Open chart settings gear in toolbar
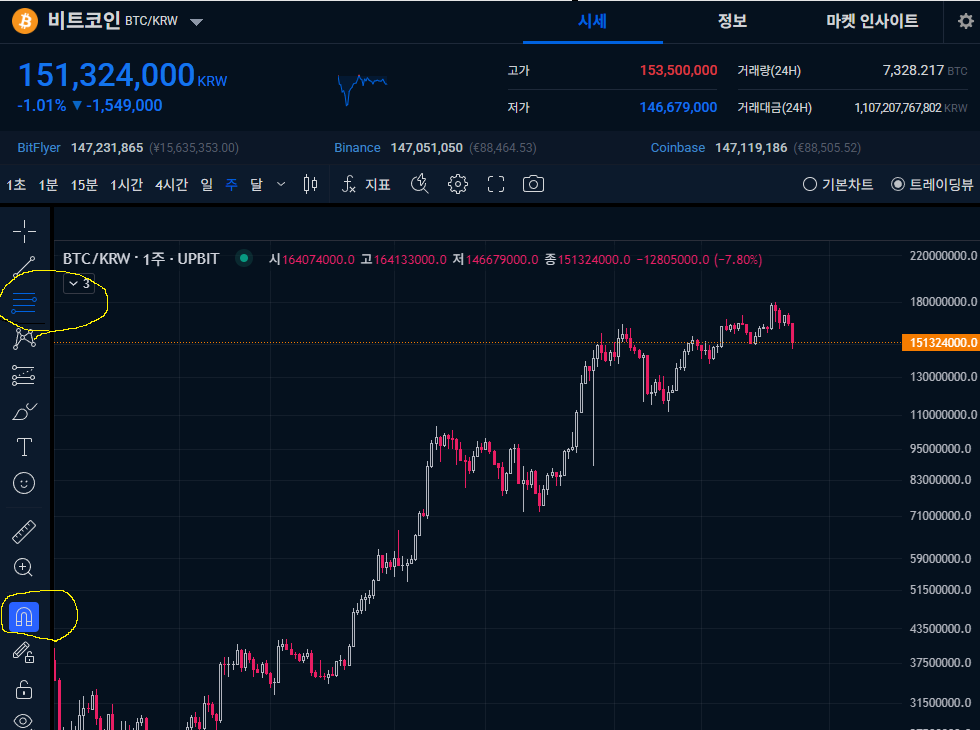980x730 pixels. click(x=458, y=184)
